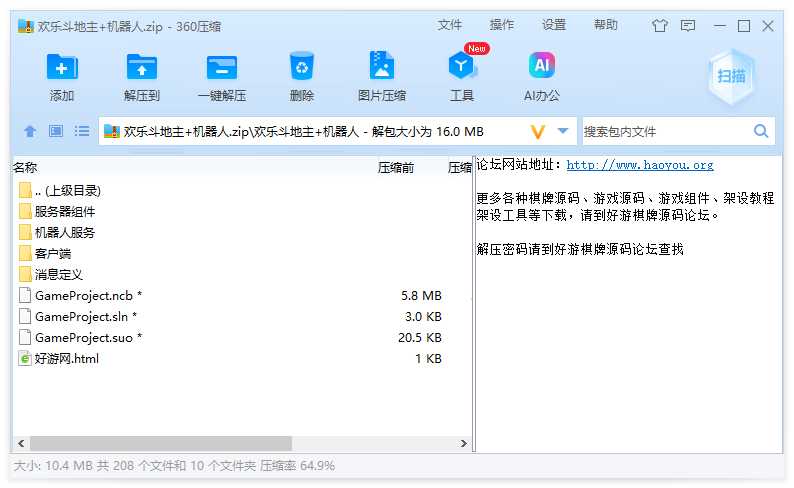Open the 操作 menu
The width and height of the screenshot is (794, 488).
(502, 25)
